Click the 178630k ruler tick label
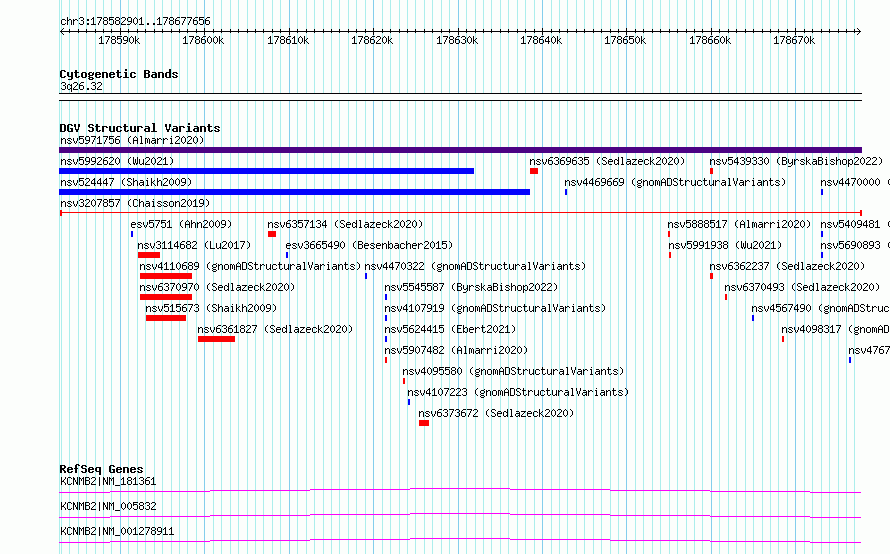This screenshot has width=890, height=554. coord(457,40)
